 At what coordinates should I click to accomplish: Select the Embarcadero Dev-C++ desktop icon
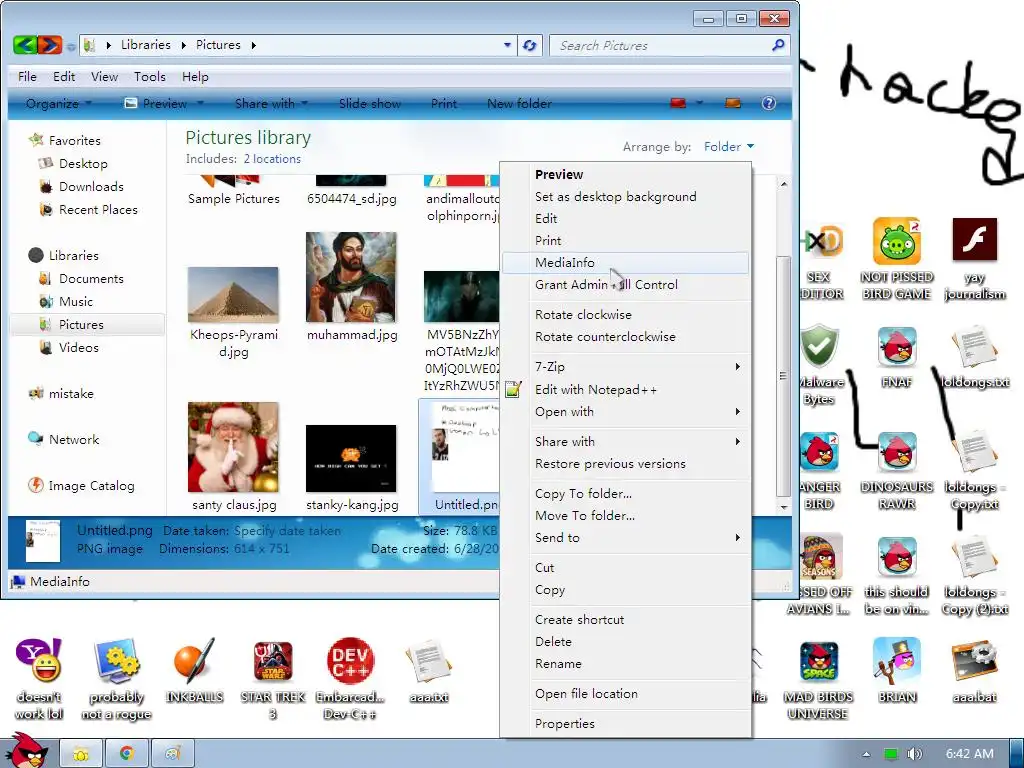point(350,679)
